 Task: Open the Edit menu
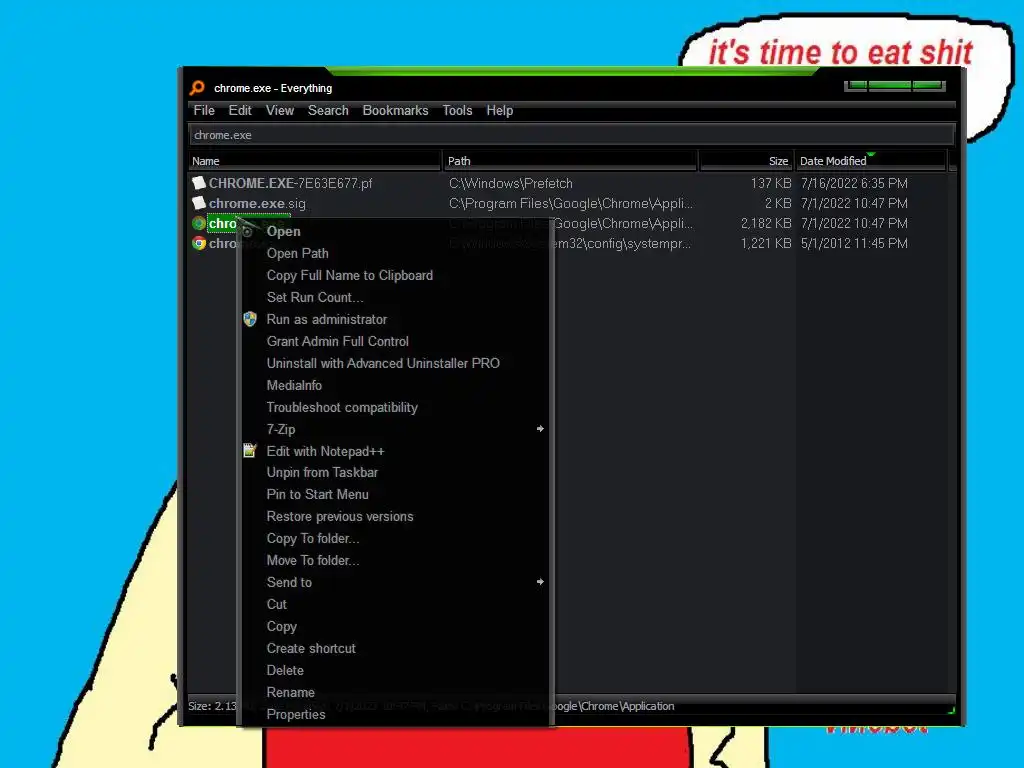240,110
